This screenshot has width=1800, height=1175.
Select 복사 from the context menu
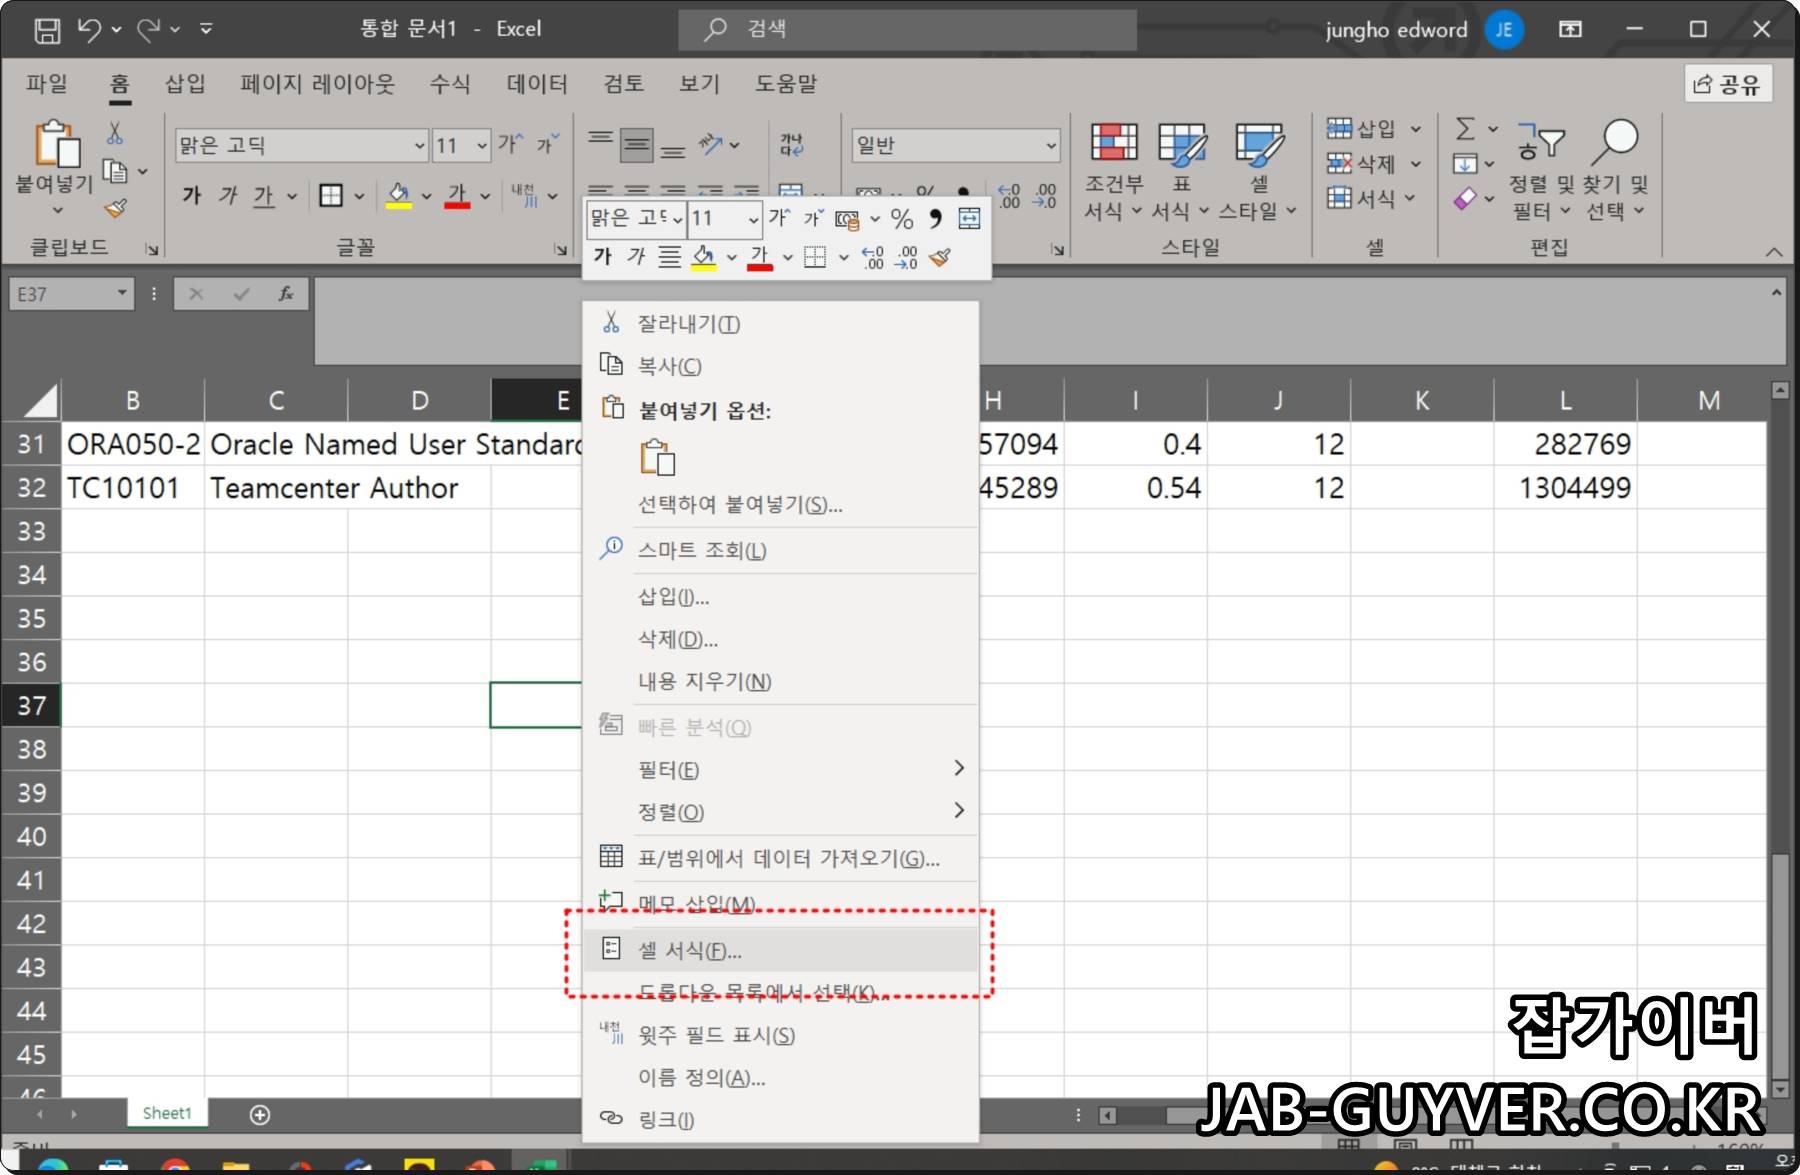(780, 366)
